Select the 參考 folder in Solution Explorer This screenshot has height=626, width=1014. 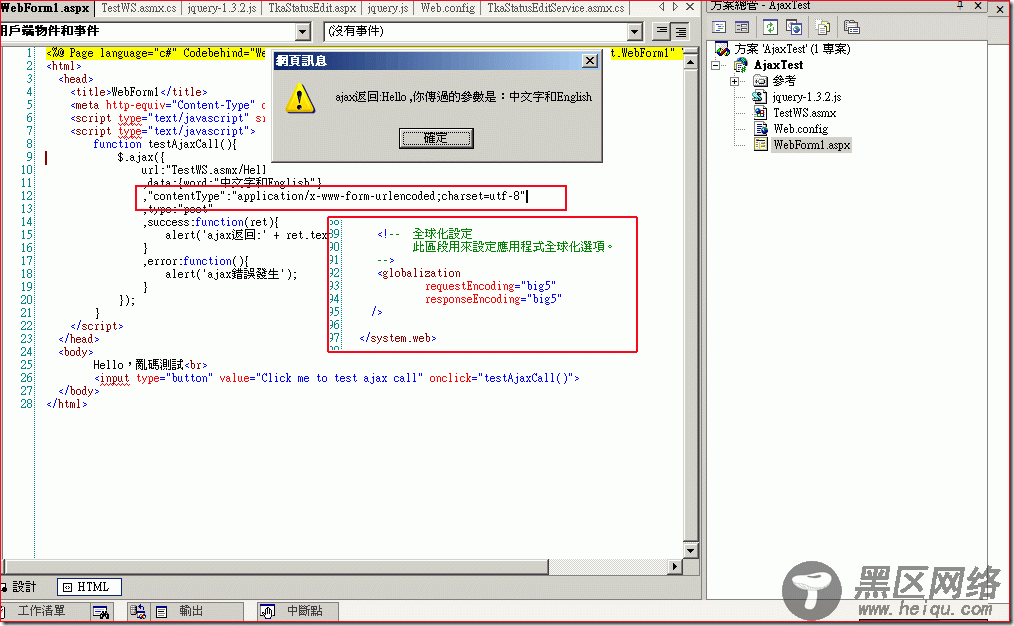click(784, 81)
